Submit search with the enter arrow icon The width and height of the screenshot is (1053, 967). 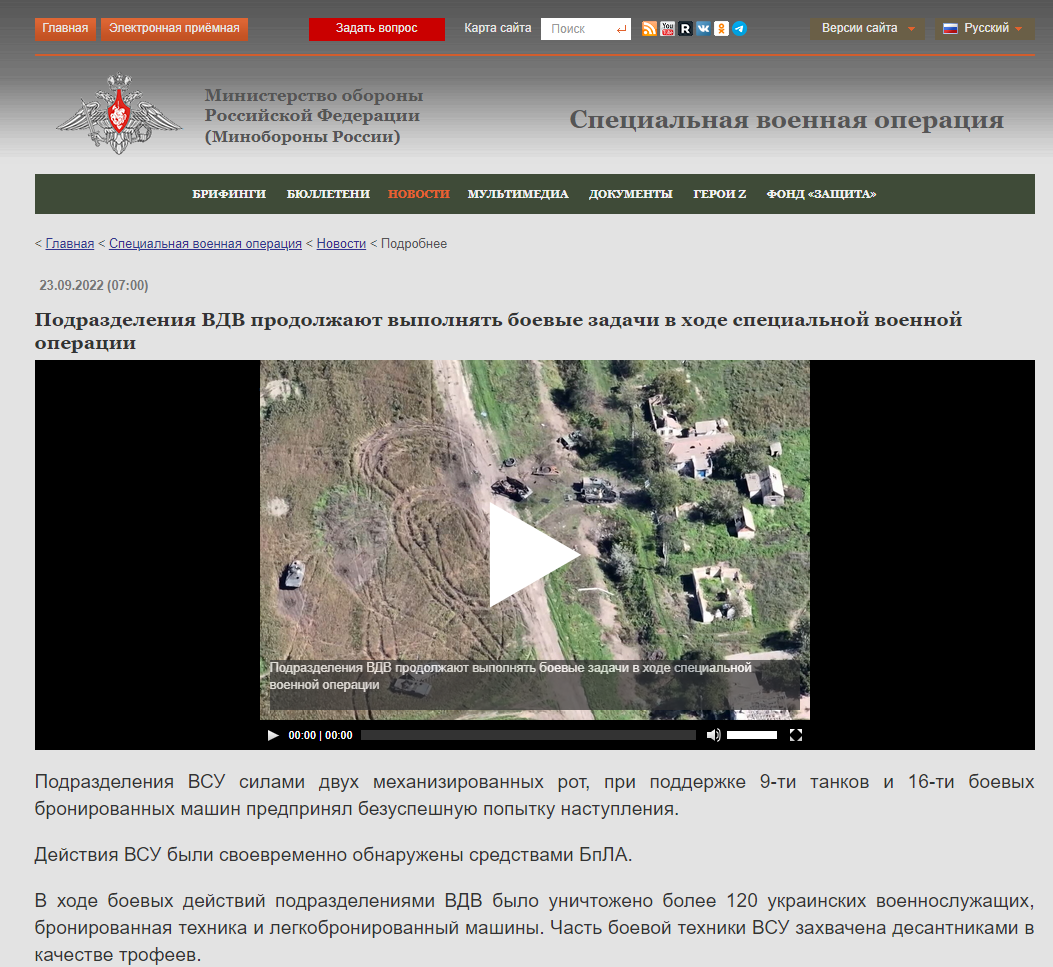[x=621, y=29]
